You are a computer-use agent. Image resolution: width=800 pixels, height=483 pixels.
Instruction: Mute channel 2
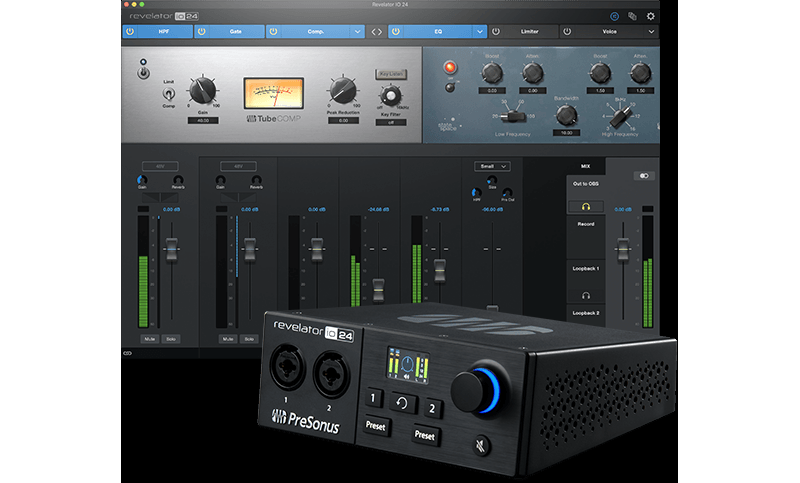coord(228,339)
